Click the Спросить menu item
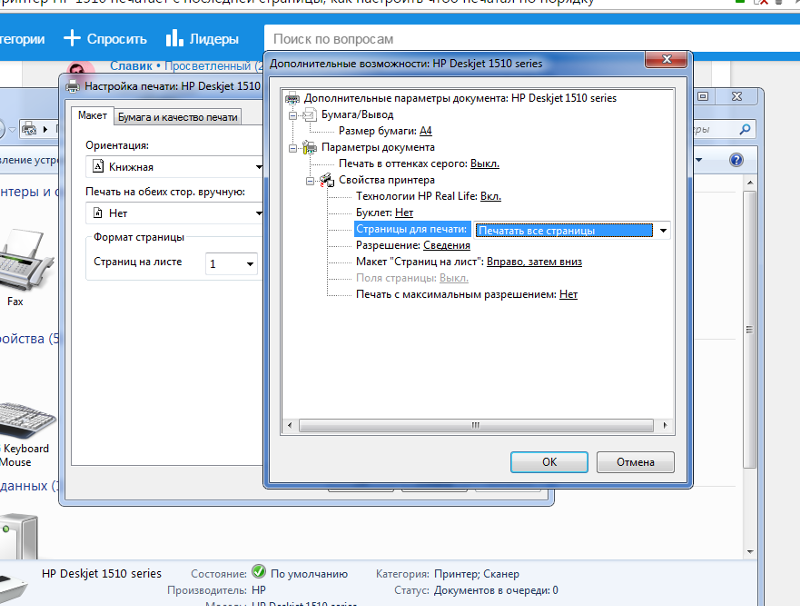Screen dimensions: 800x606 click(105, 39)
